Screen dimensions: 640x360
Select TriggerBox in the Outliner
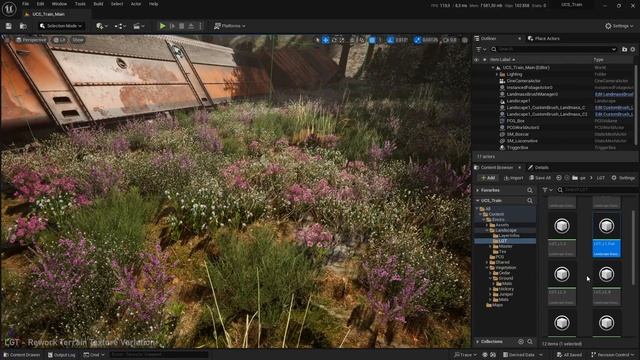point(517,147)
